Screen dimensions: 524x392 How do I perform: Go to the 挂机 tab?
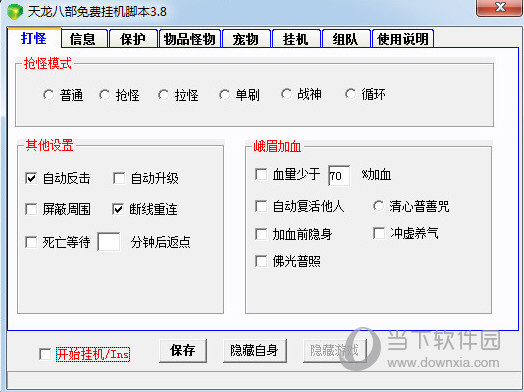(296, 39)
